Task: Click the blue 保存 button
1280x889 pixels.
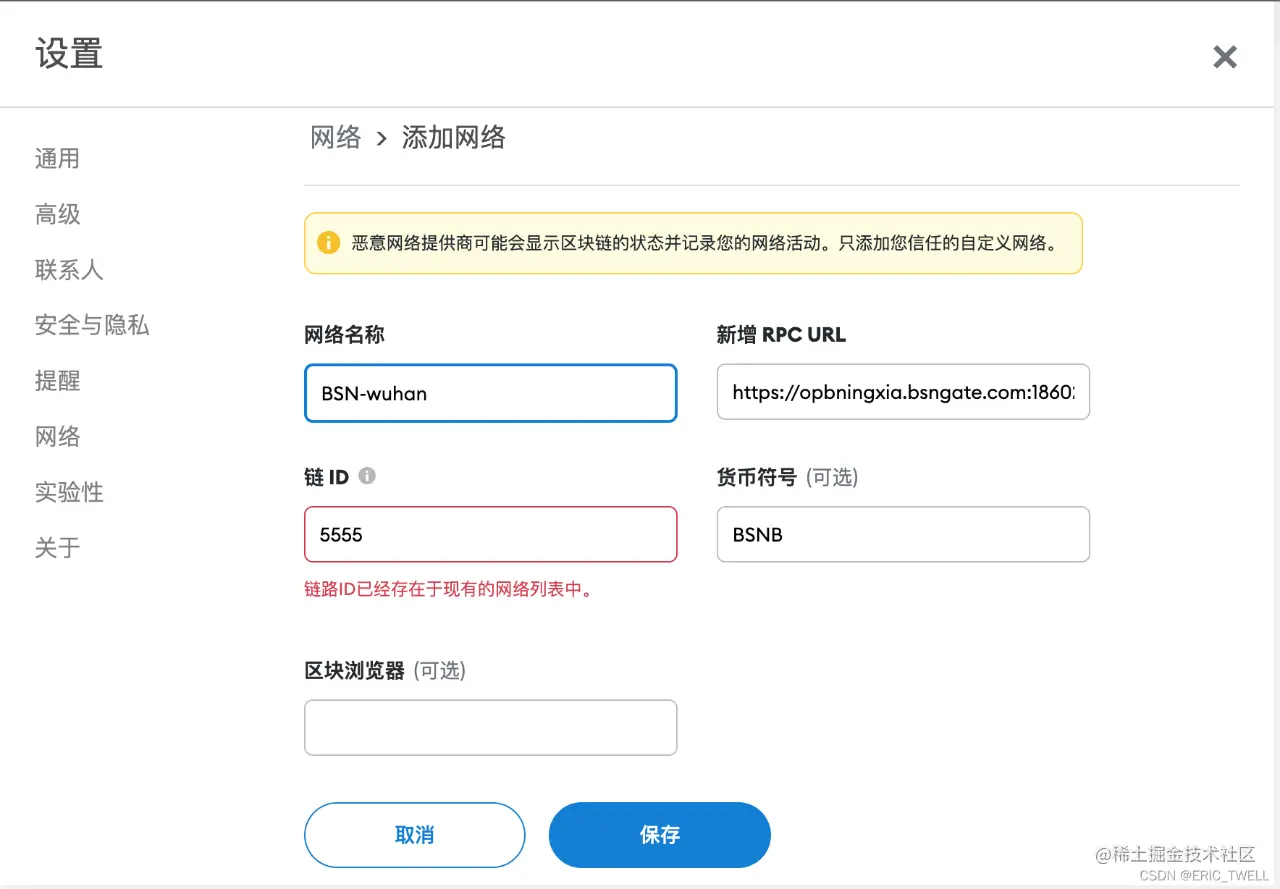Action: click(x=659, y=835)
